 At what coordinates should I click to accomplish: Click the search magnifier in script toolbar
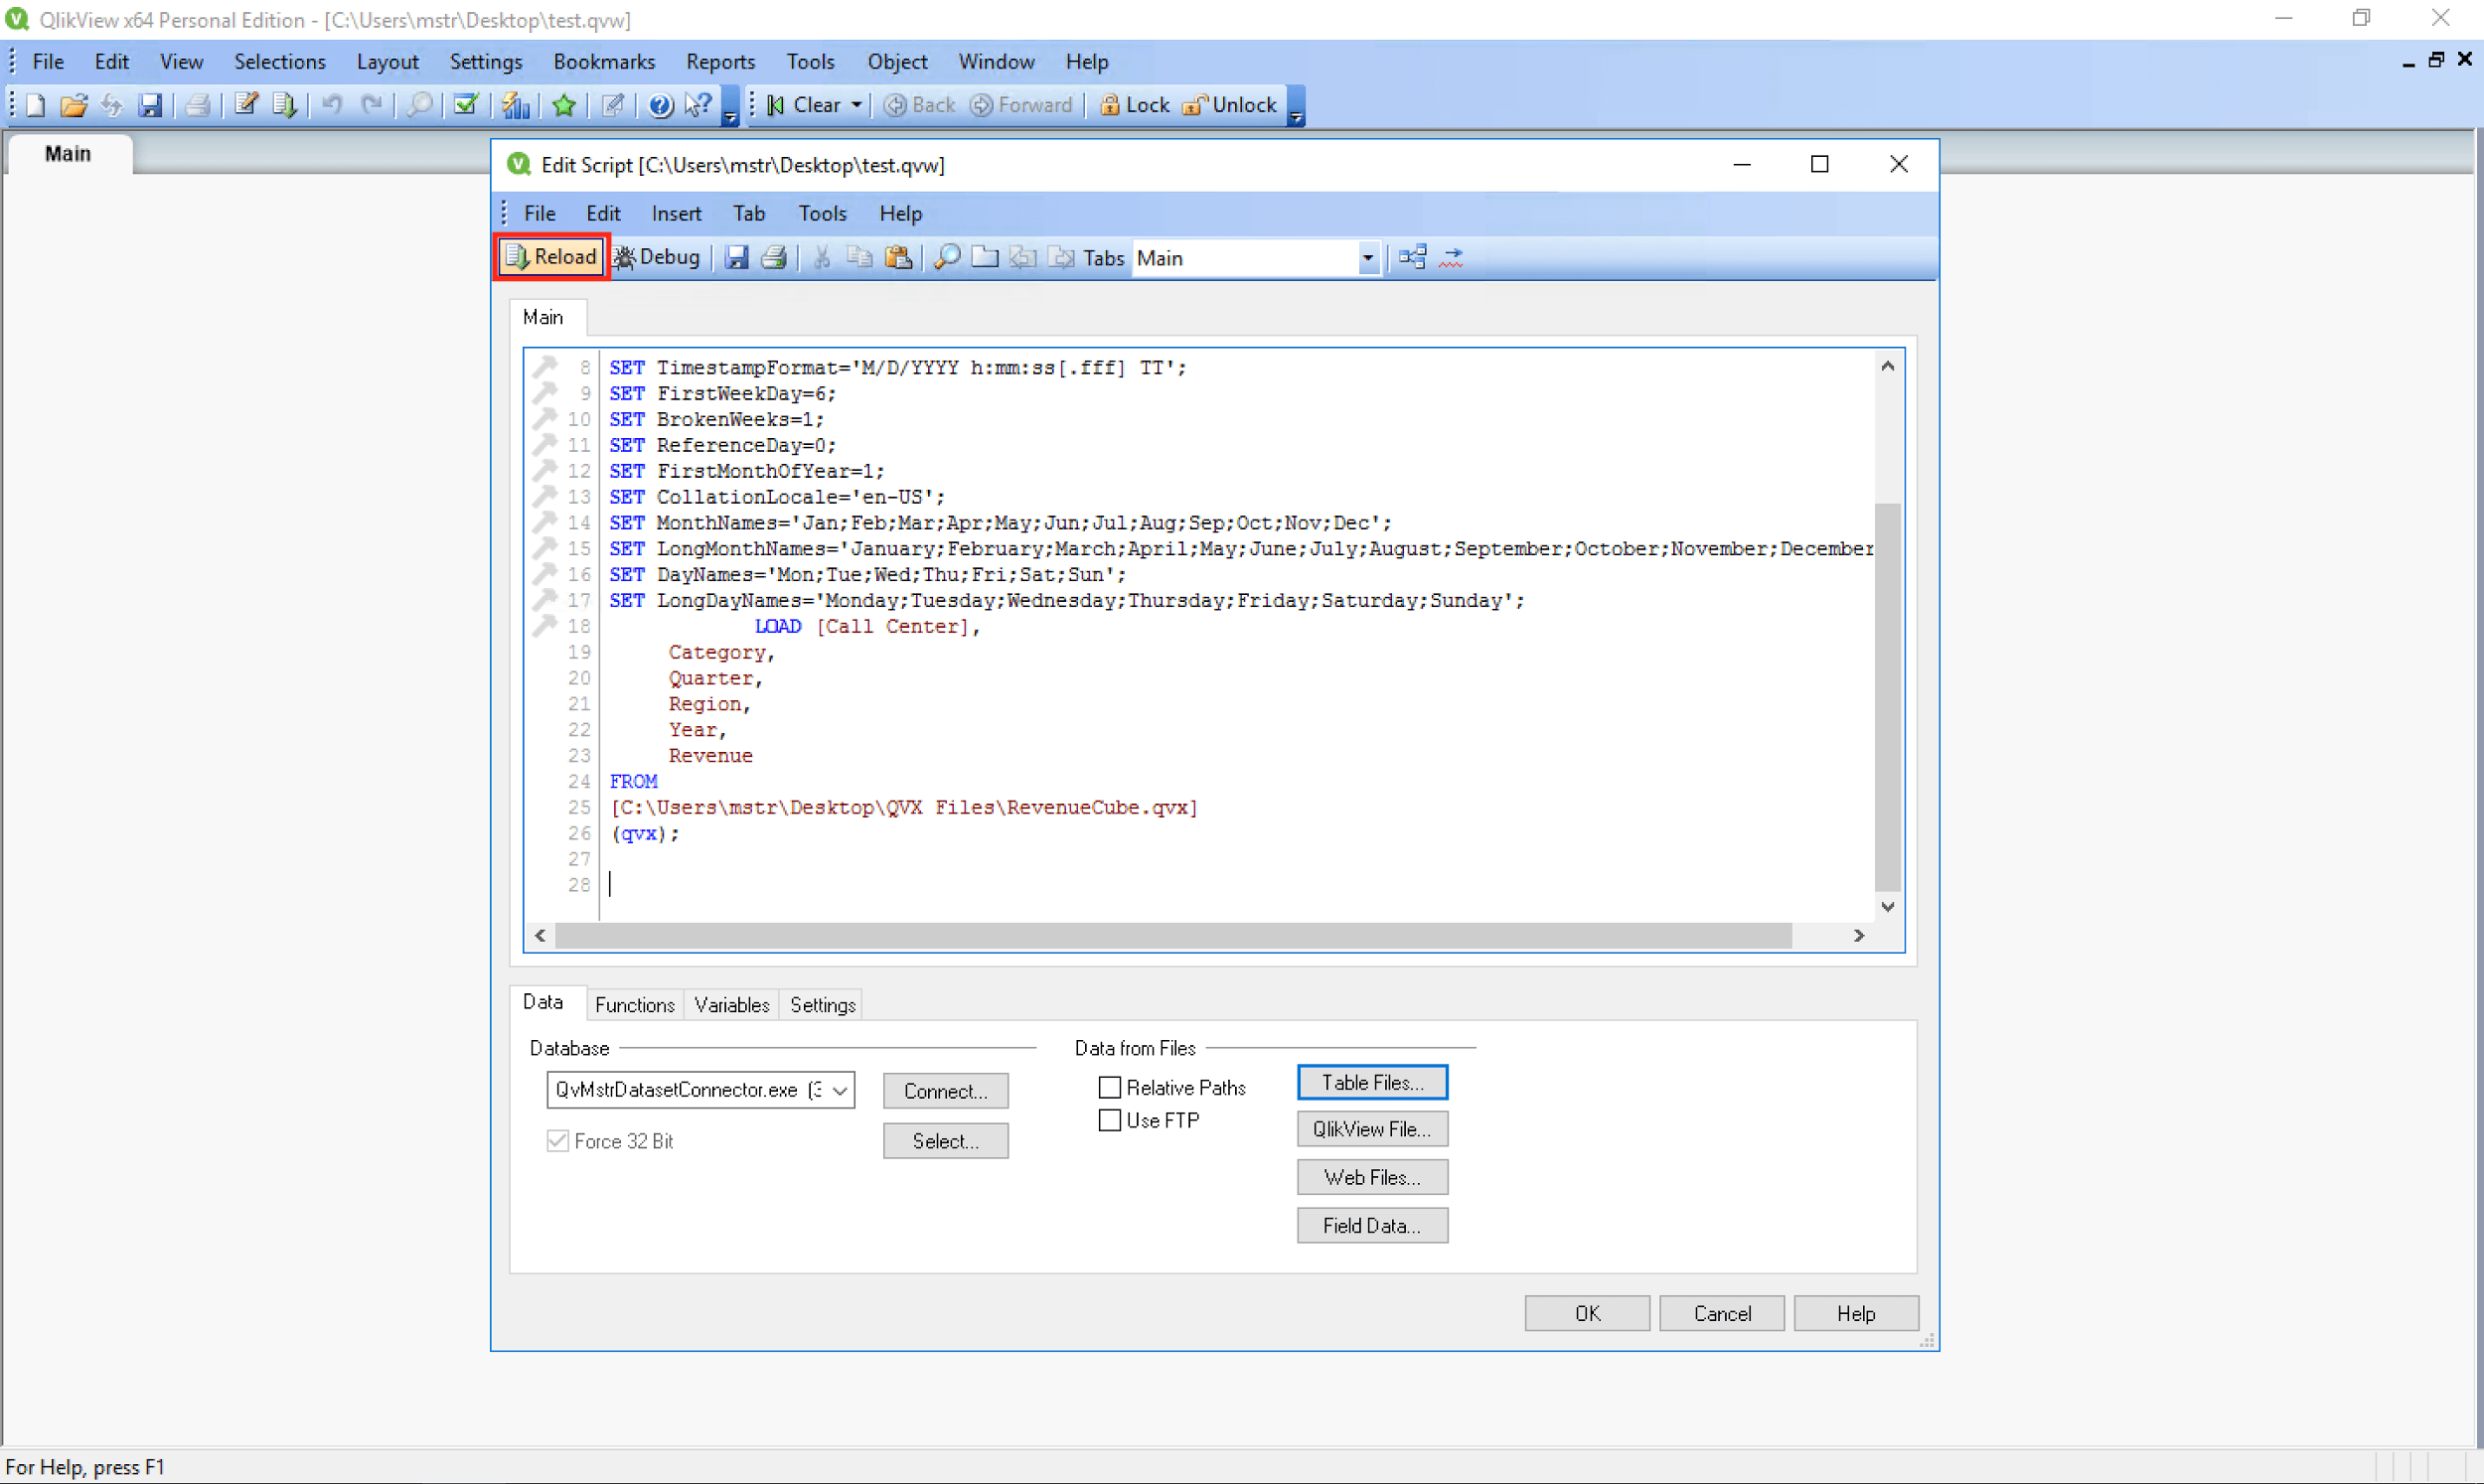coord(946,257)
